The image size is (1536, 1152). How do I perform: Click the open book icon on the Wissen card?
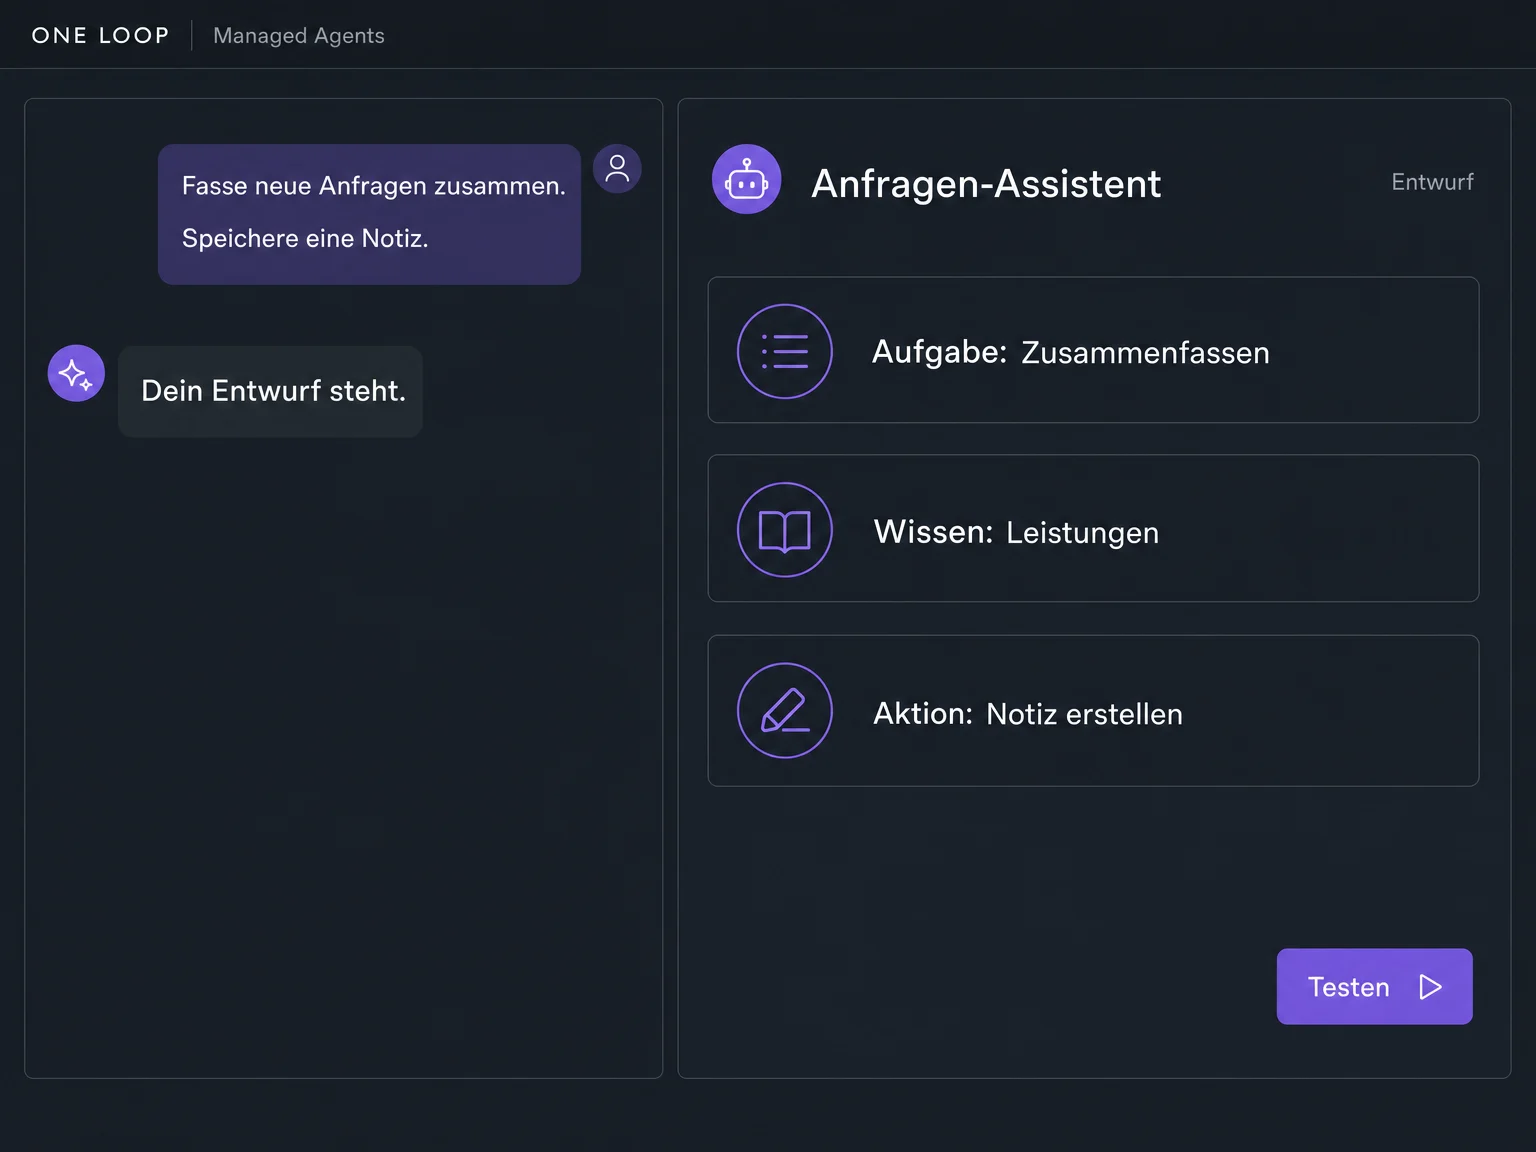pyautogui.click(x=785, y=530)
